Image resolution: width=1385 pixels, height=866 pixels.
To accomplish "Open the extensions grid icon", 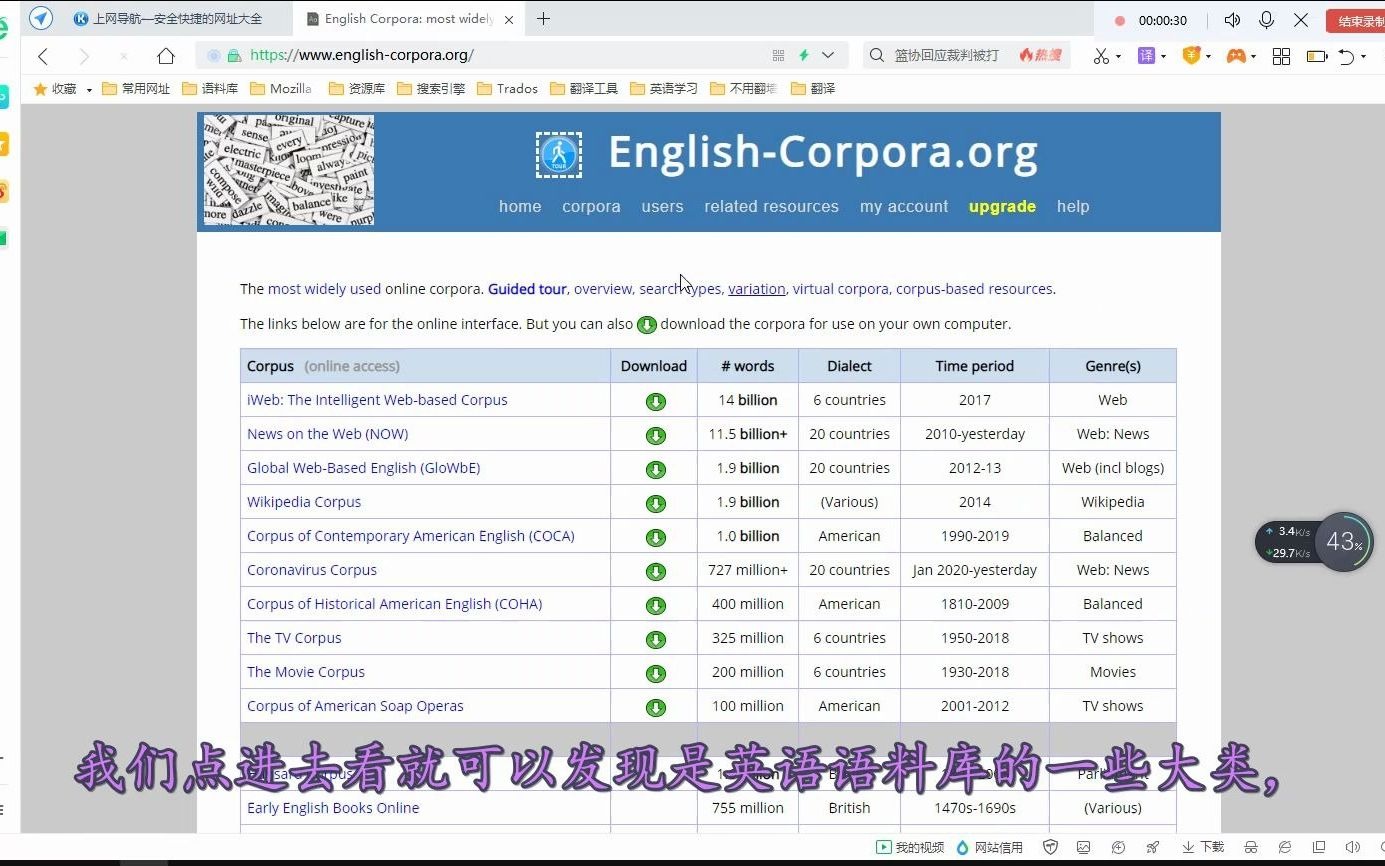I will [1281, 56].
